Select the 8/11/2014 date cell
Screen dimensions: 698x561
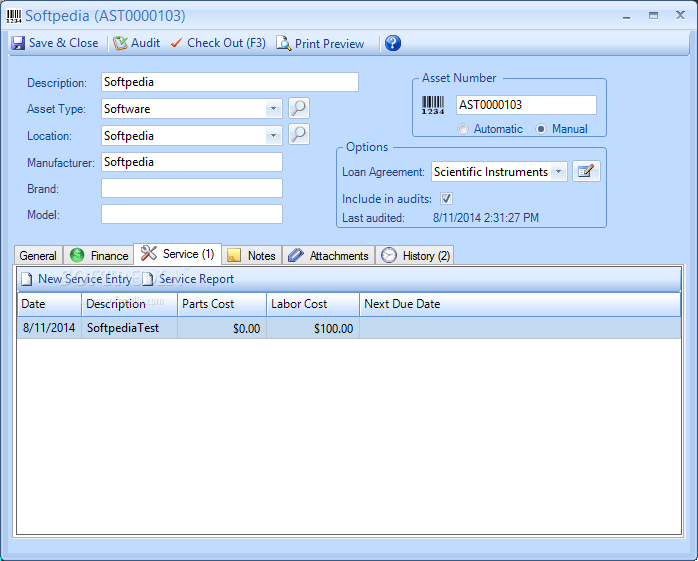pyautogui.click(x=49, y=328)
